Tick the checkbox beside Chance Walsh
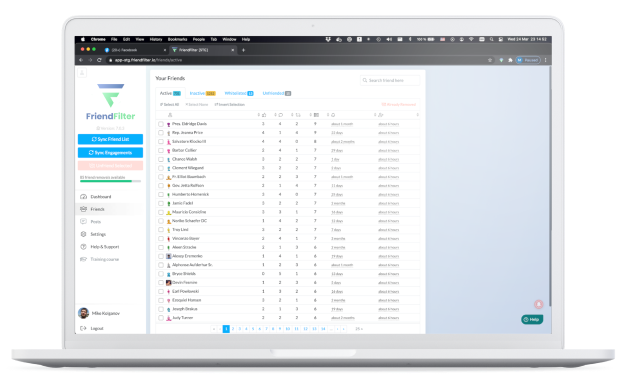The width and height of the screenshot is (618, 381). click(x=161, y=159)
